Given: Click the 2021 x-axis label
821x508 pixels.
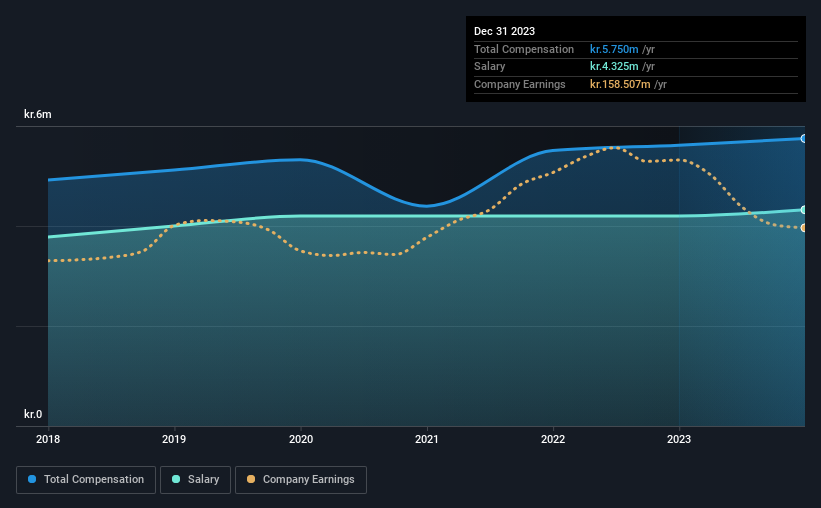Looking at the screenshot, I should tap(427, 439).
